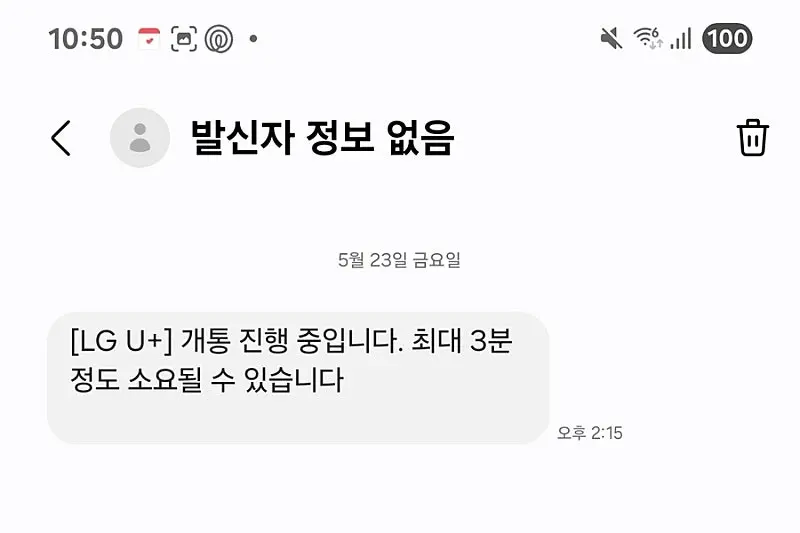Tap the 오후 2:15 message timestamp
800x533 pixels.
(x=590, y=433)
